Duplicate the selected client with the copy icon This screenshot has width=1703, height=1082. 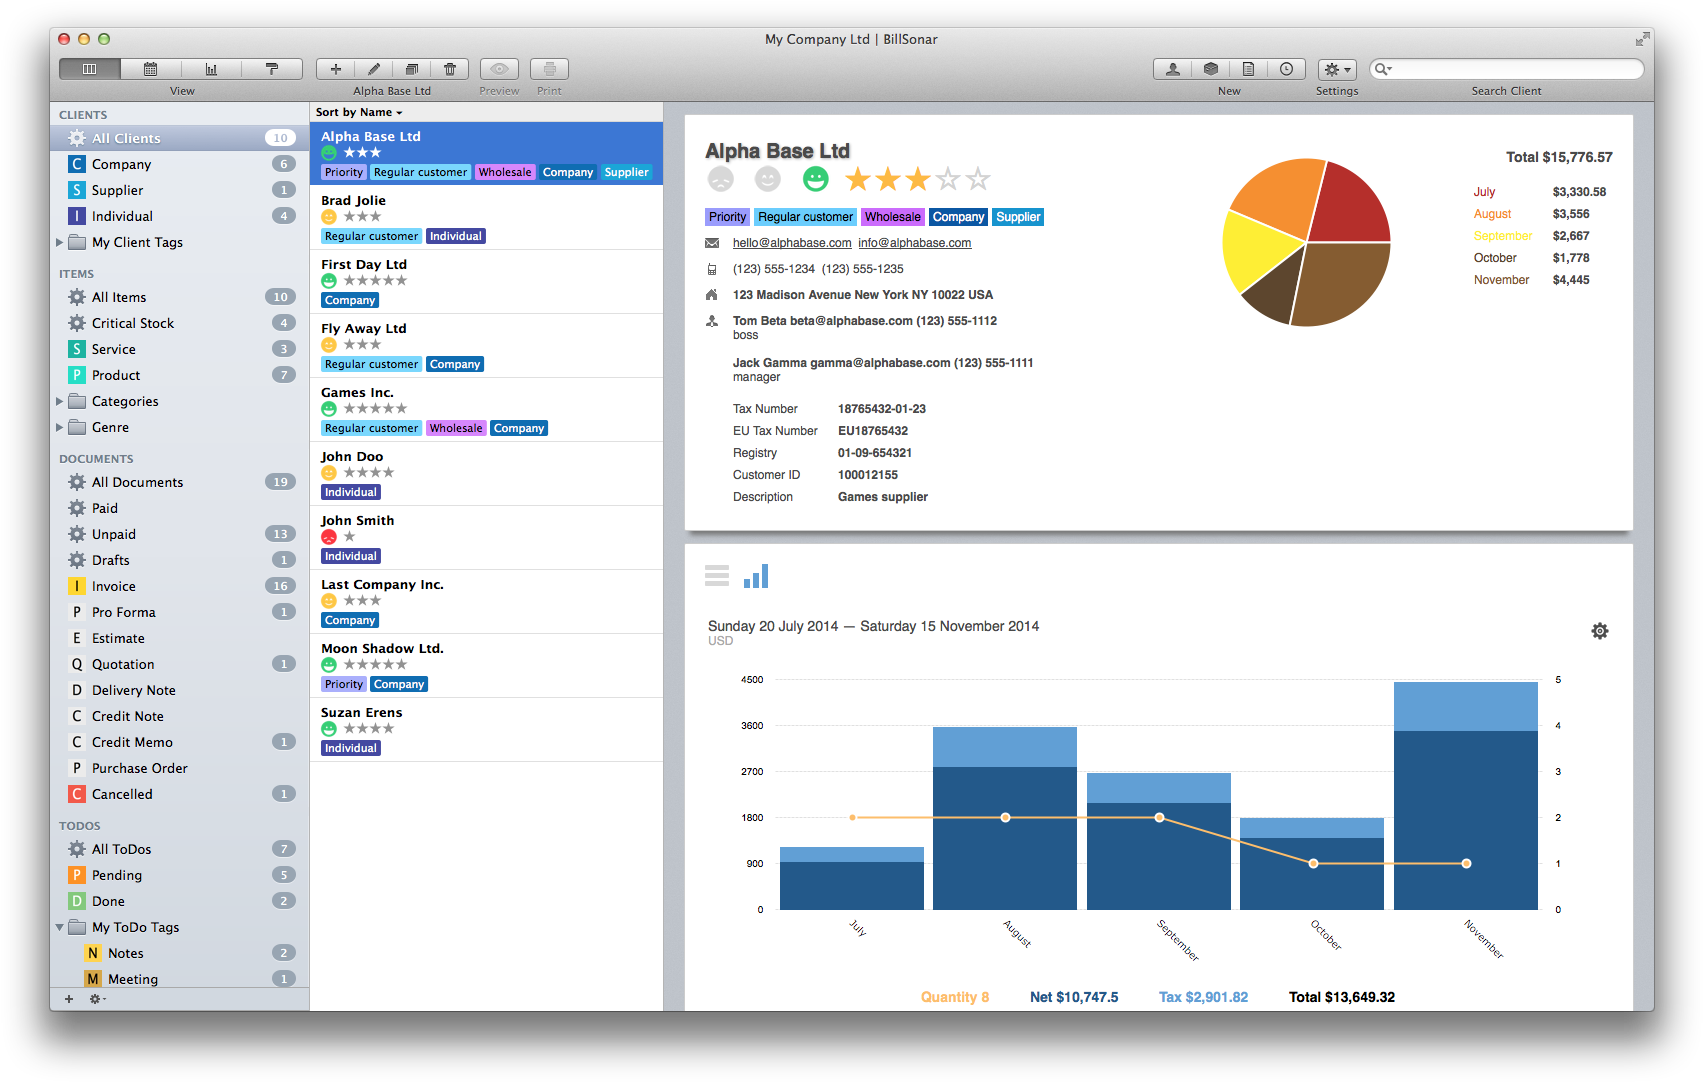pos(412,69)
